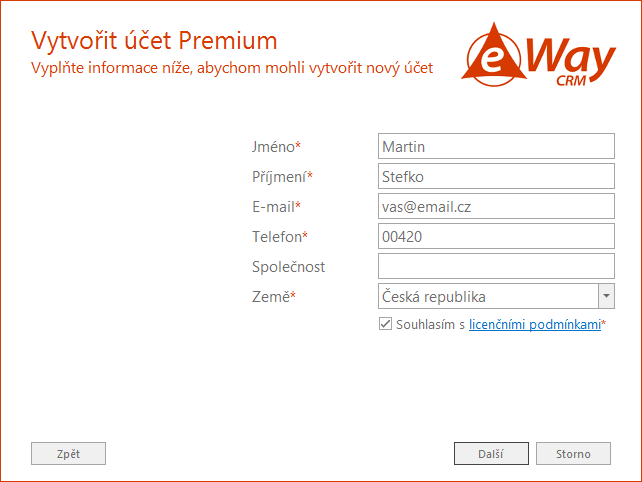
Task: Go back with the Zpět button
Action: [x=68, y=453]
